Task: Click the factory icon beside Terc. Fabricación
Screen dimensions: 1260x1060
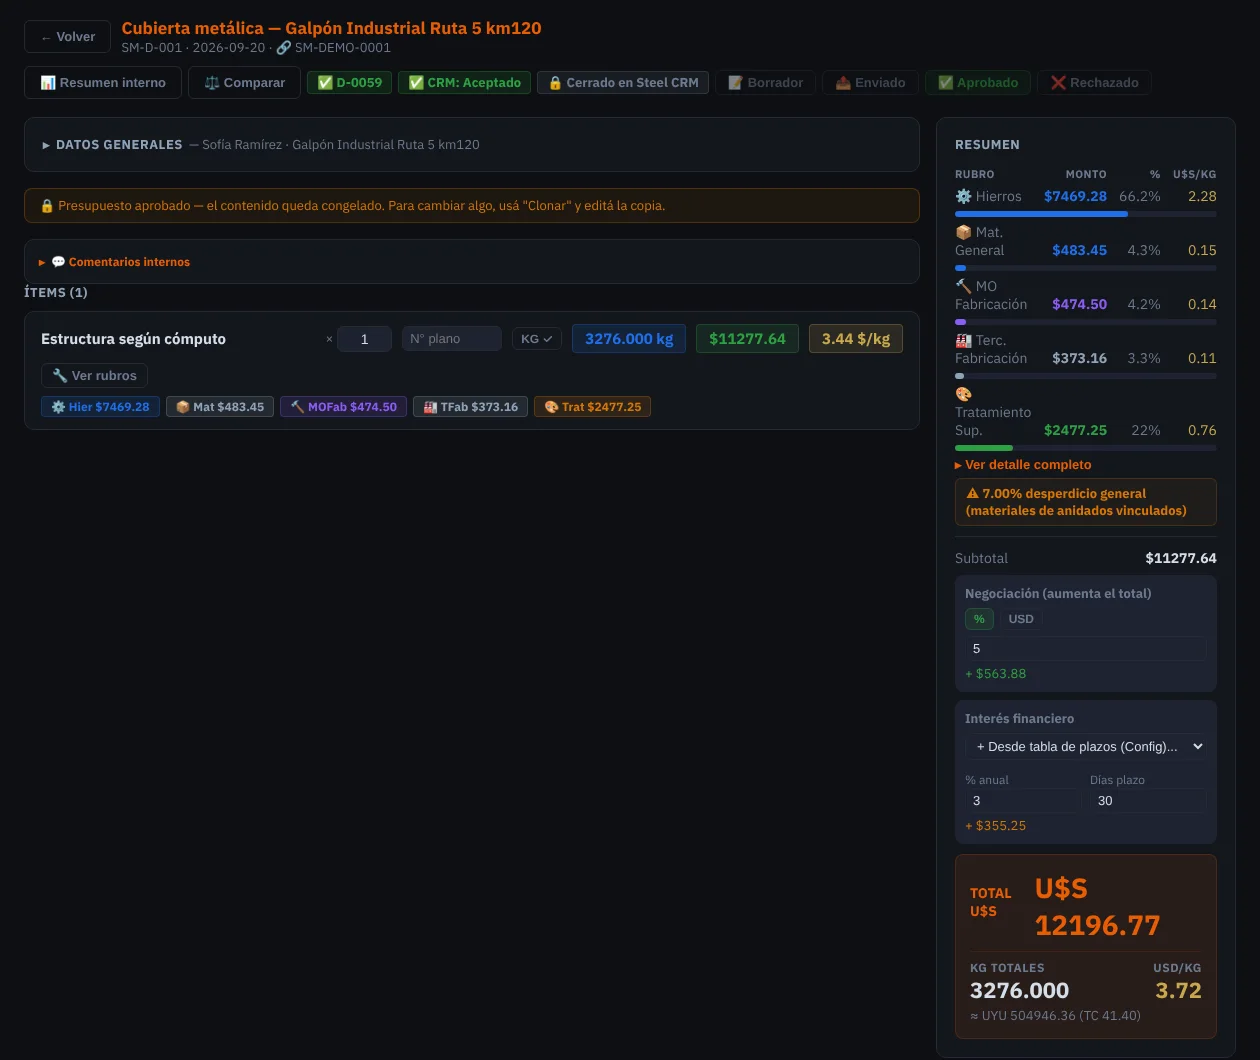Action: [963, 341]
